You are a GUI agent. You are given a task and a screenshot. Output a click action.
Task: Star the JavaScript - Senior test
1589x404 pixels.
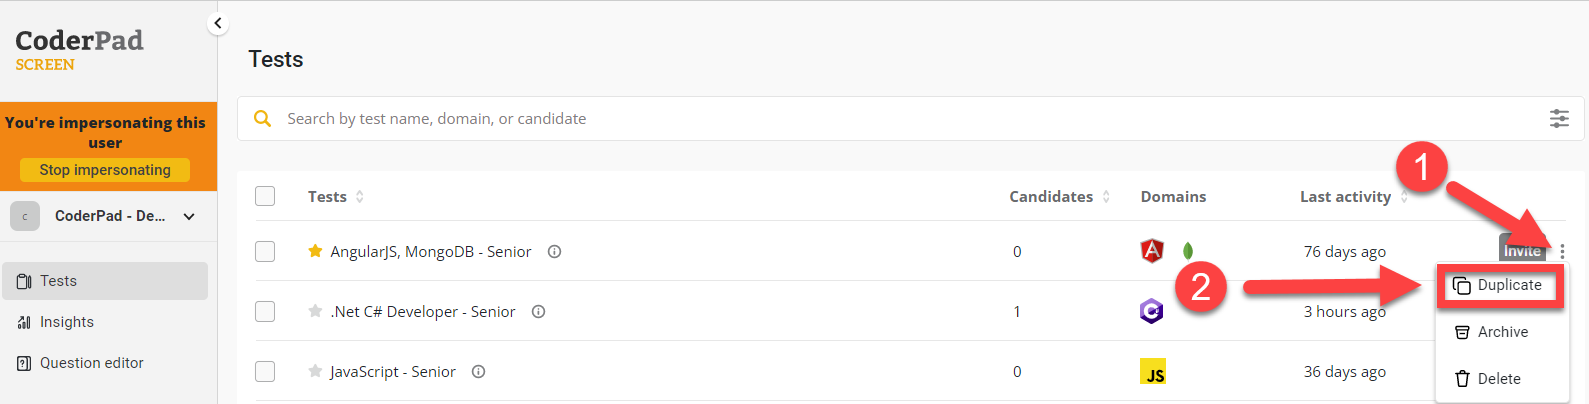(x=315, y=371)
